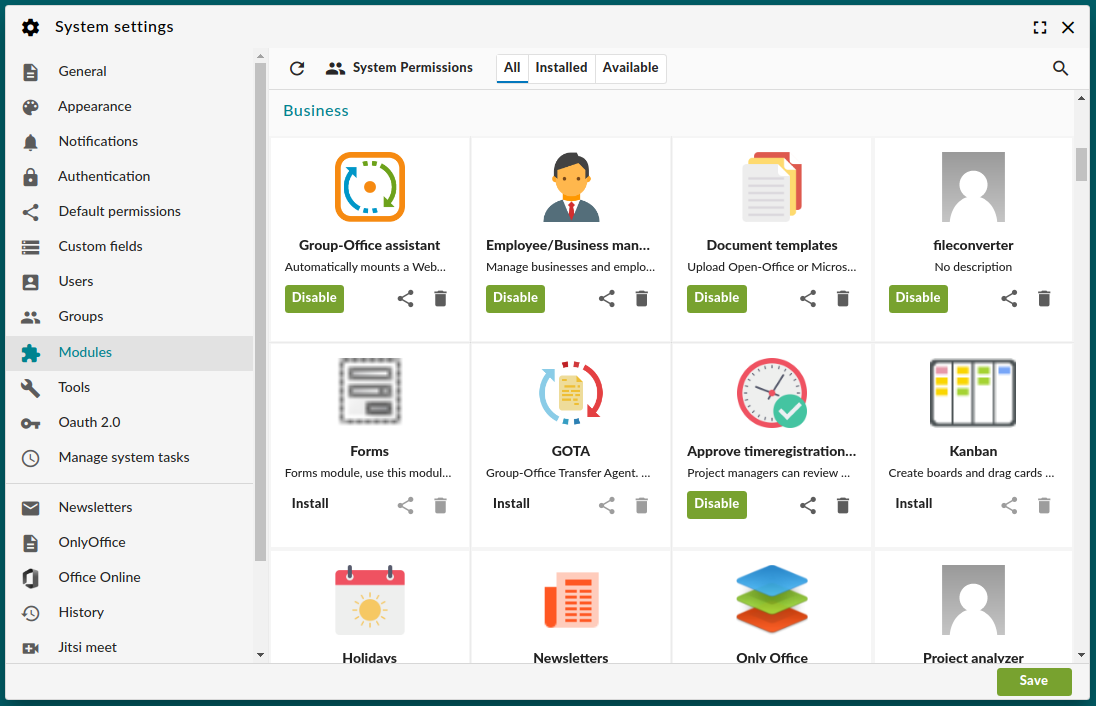Install the Forms module
Image resolution: width=1096 pixels, height=706 pixels.
click(310, 504)
